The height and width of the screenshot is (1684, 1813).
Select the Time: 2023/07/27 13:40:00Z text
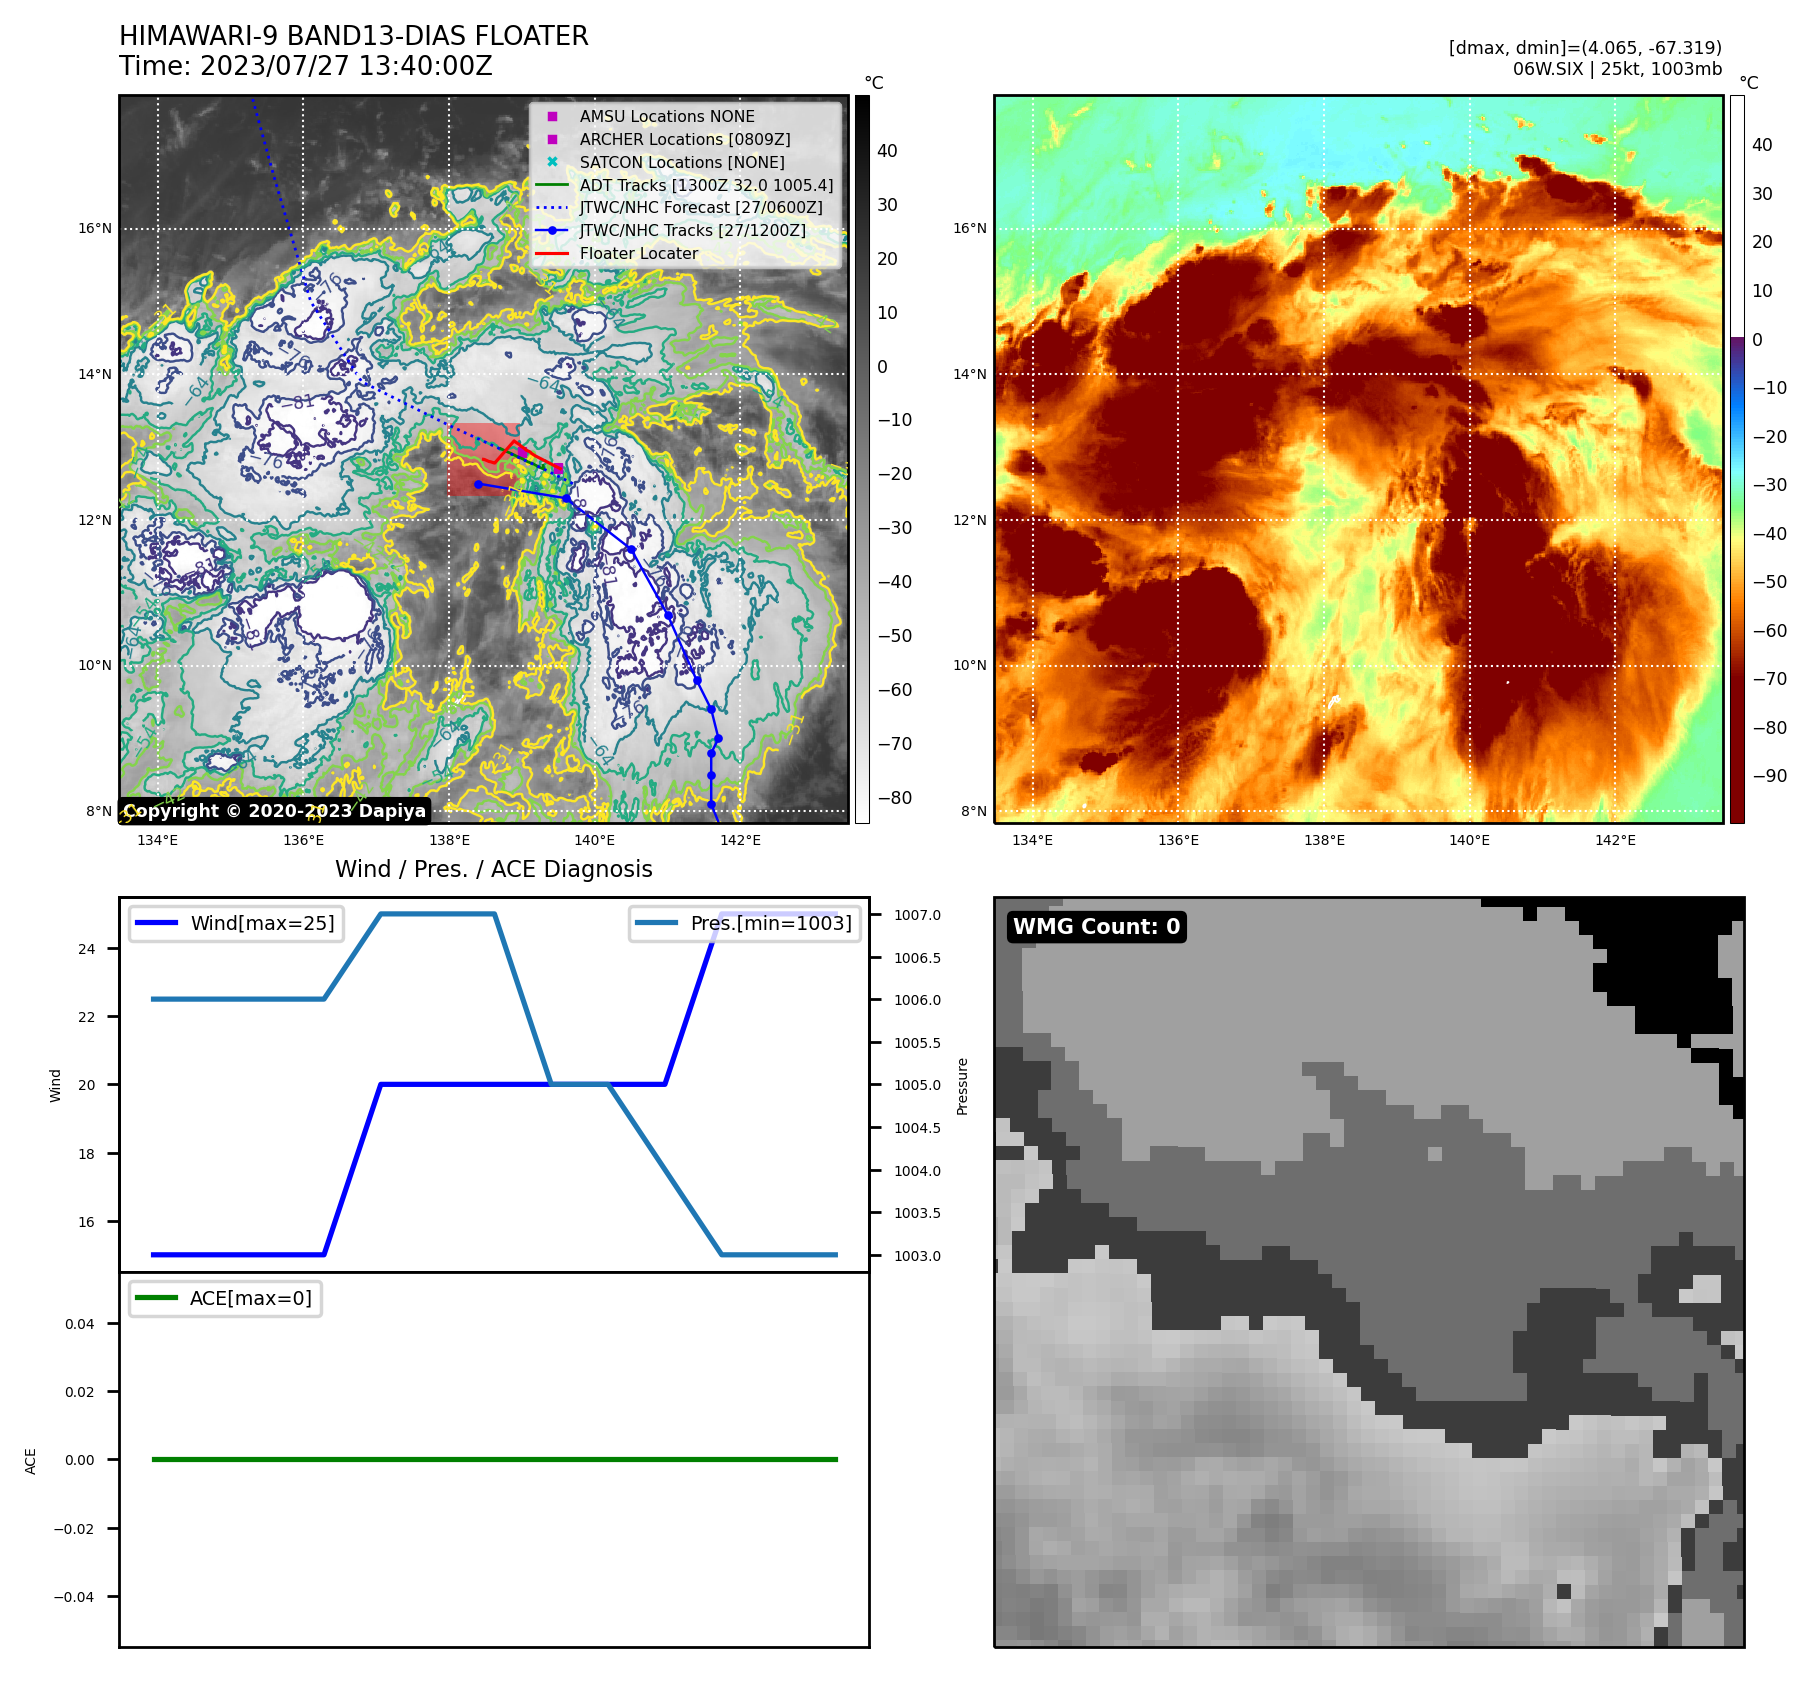tap(306, 66)
